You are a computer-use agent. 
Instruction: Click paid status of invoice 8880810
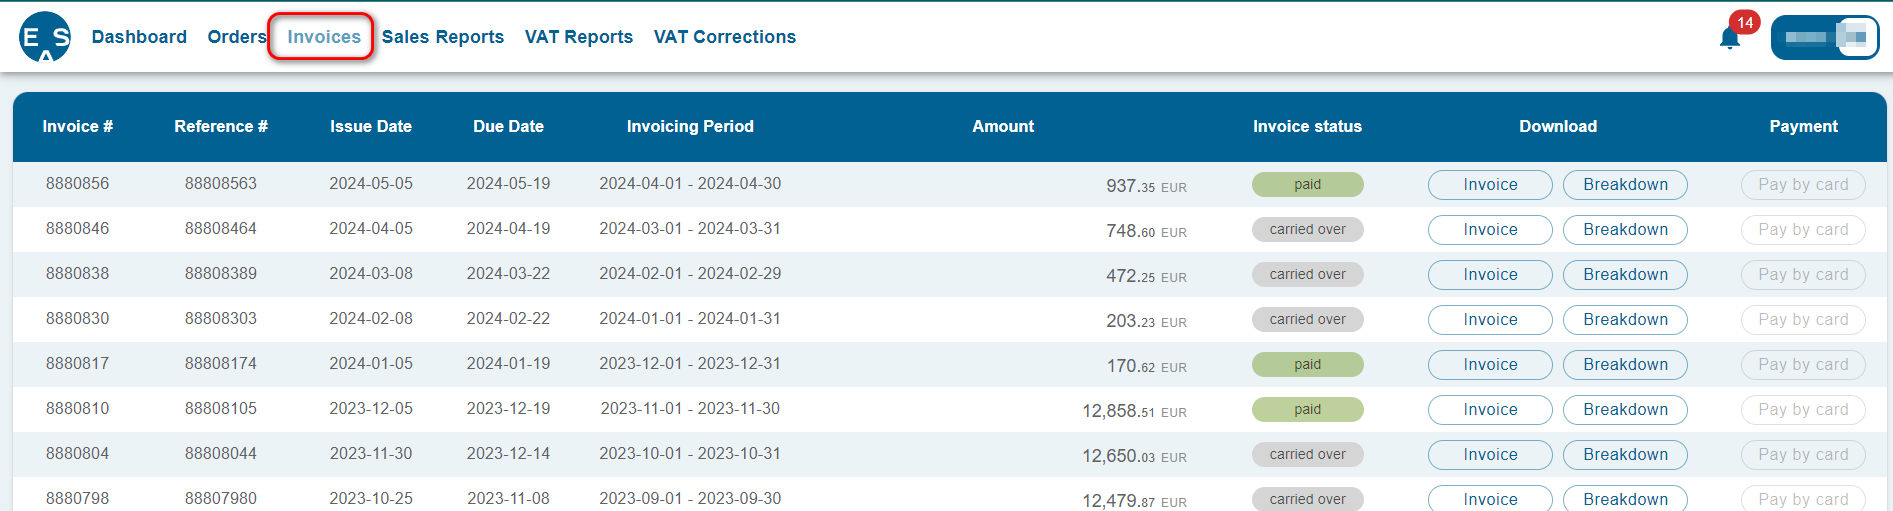(x=1307, y=410)
